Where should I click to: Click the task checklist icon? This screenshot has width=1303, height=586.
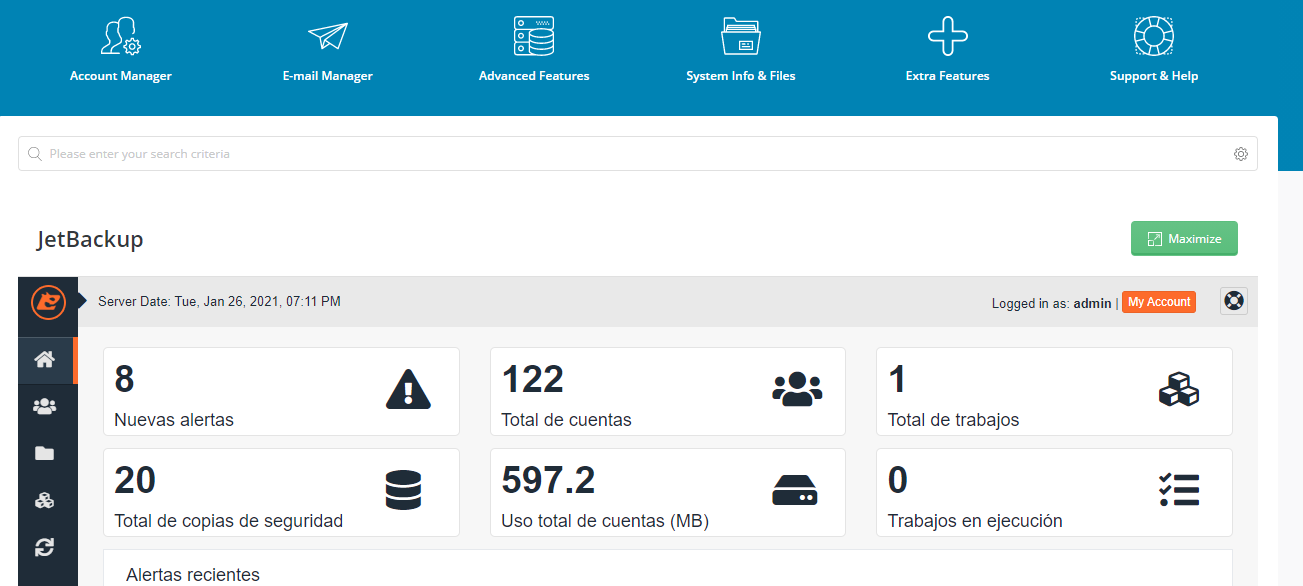1179,490
